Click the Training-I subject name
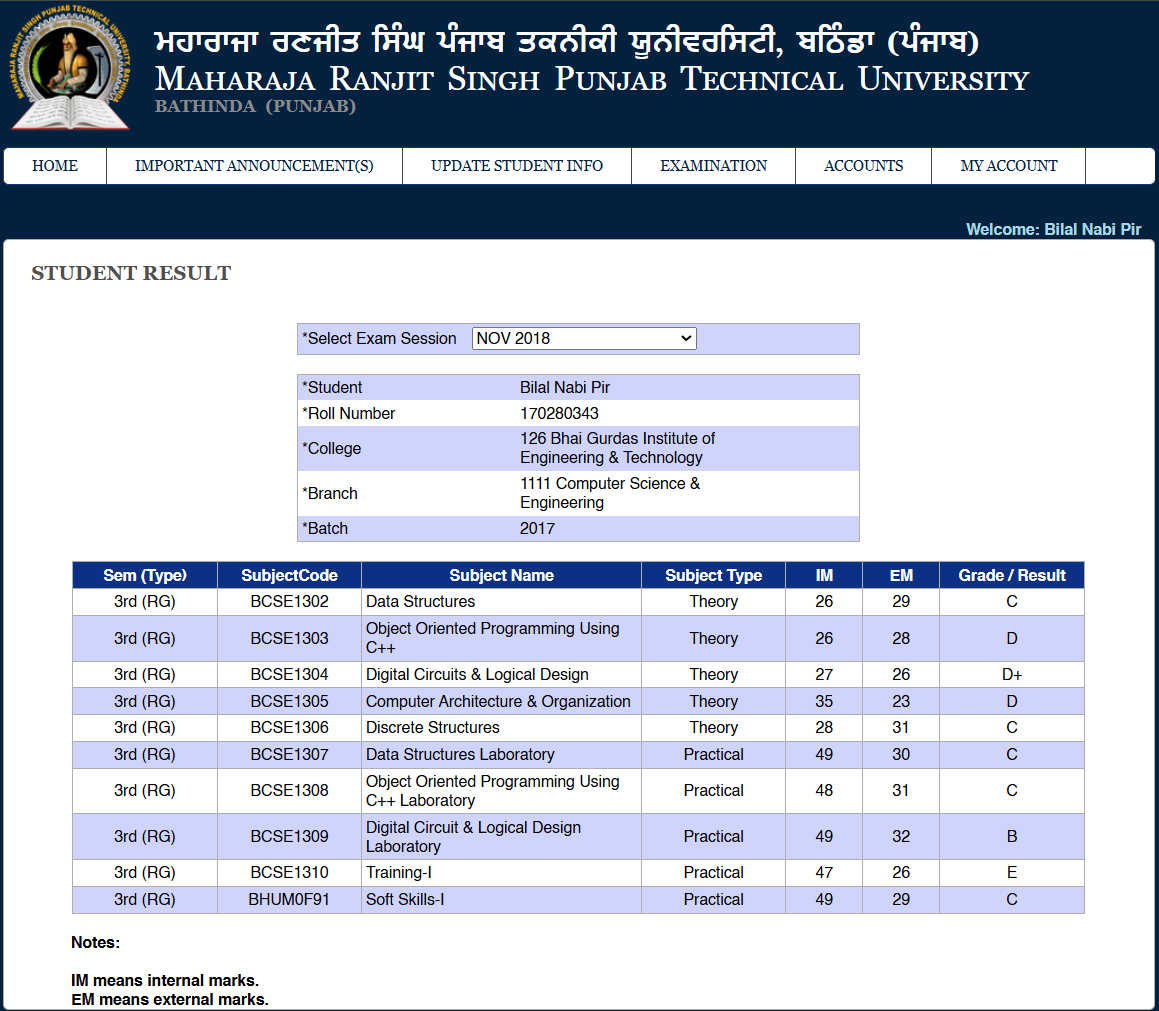The height and width of the screenshot is (1011, 1159). click(399, 873)
